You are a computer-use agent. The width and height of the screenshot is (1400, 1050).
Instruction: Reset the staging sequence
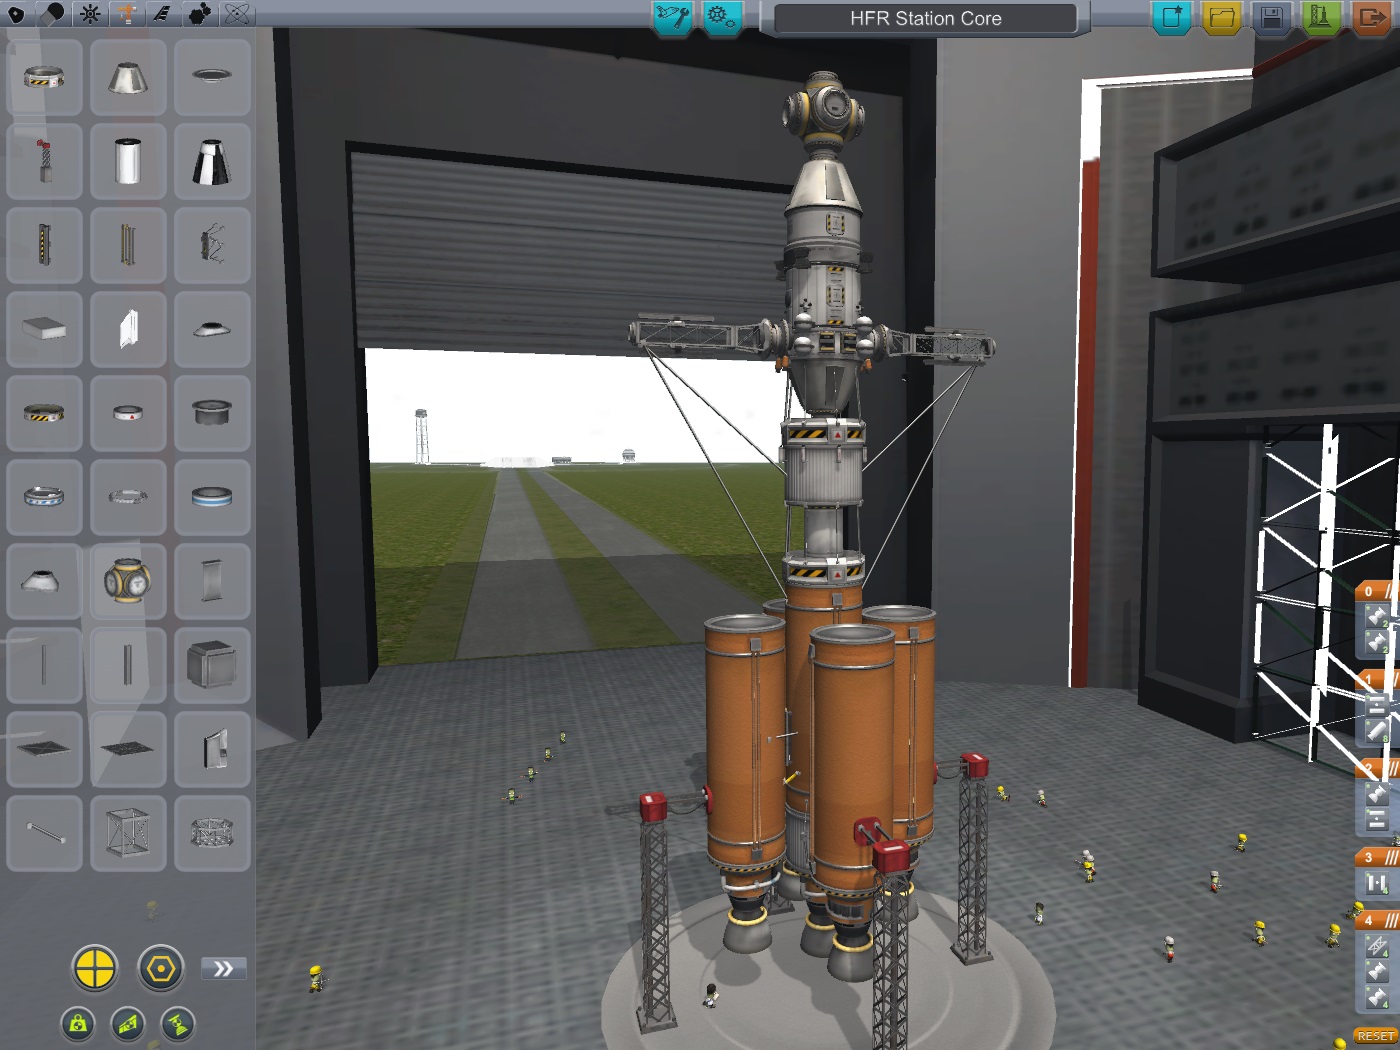(x=1375, y=1036)
